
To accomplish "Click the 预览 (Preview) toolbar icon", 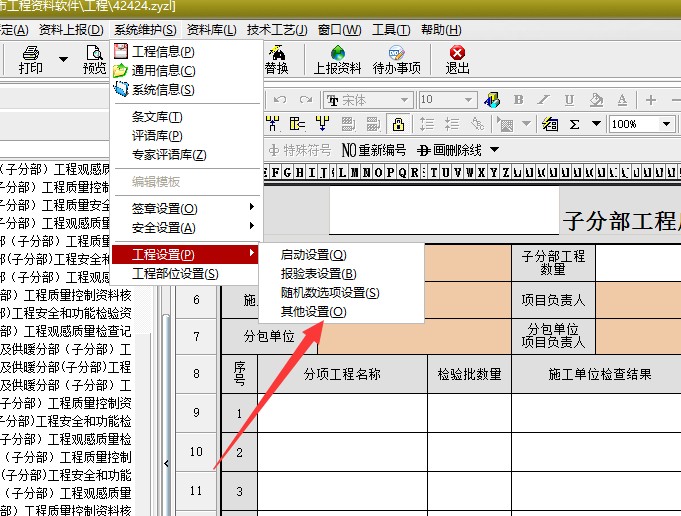I will [94, 59].
